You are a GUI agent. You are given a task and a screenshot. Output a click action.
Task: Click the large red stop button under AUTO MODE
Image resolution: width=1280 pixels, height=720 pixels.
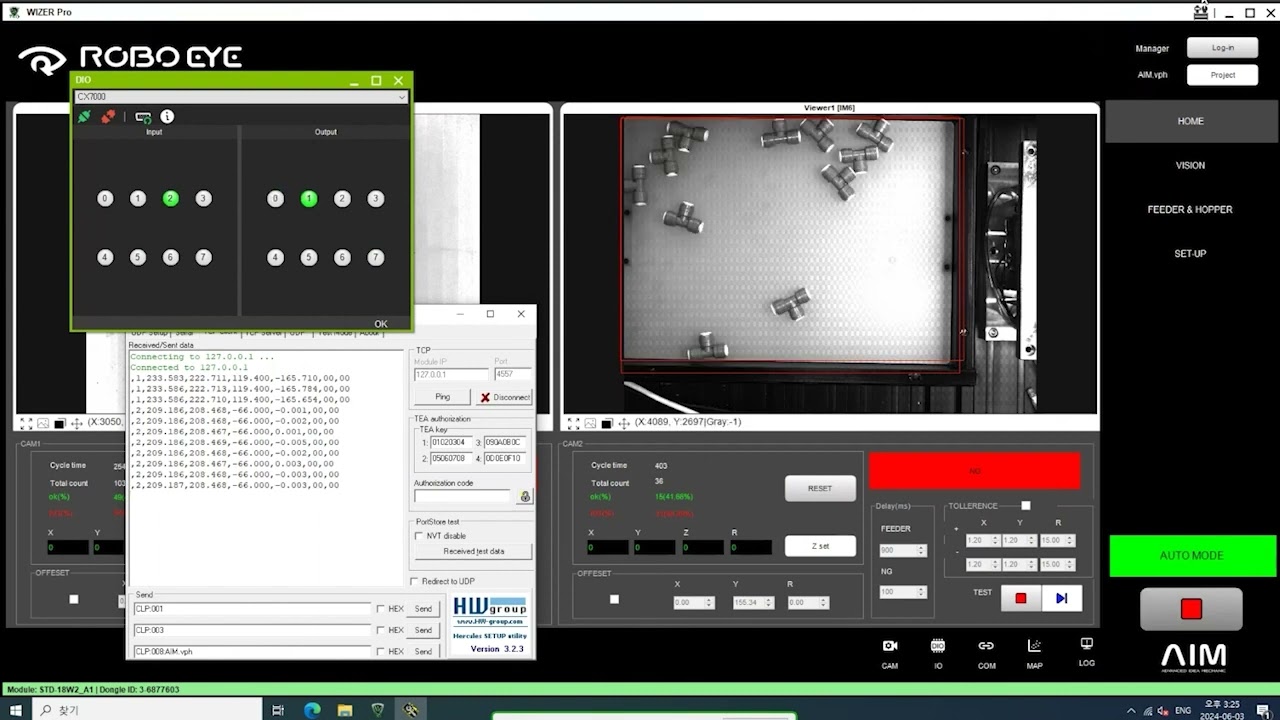[x=1191, y=609]
